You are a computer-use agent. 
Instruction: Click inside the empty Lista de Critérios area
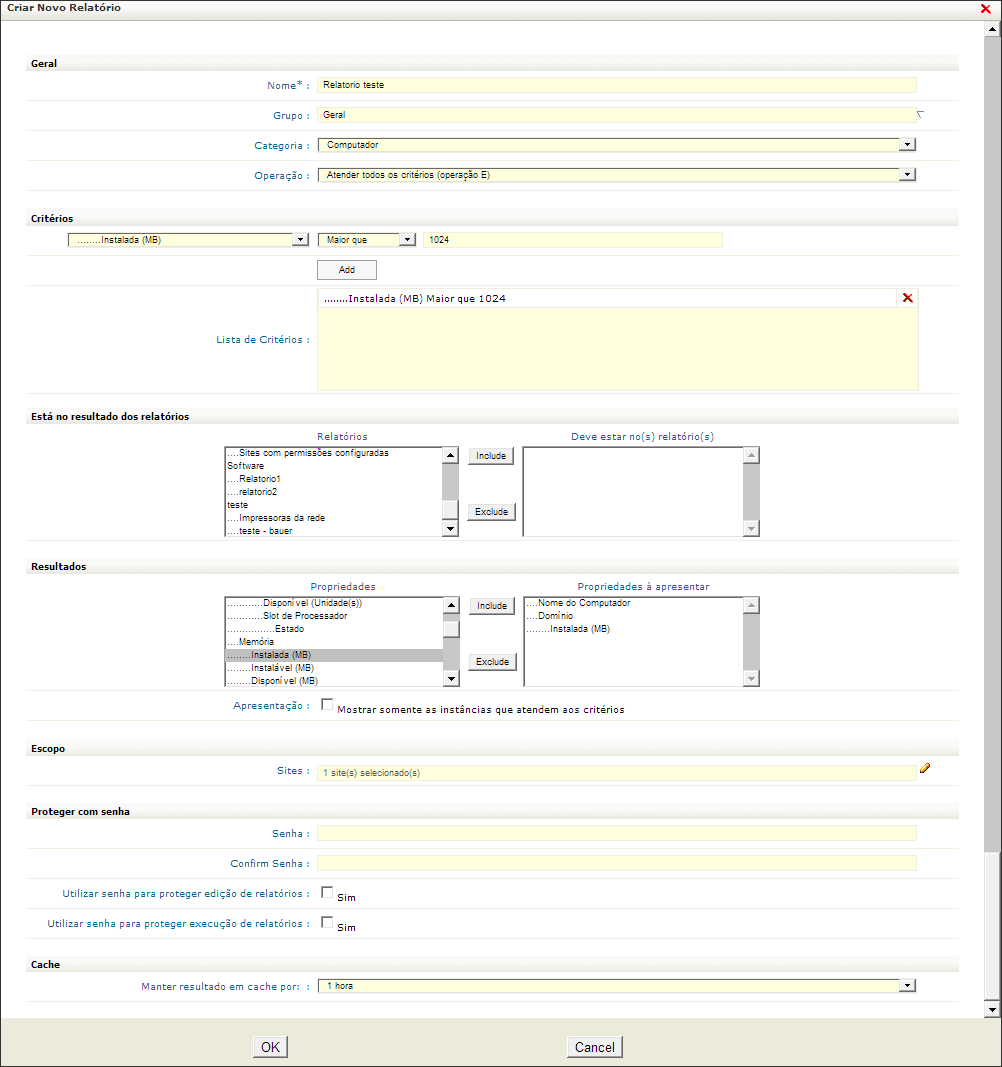click(x=617, y=349)
